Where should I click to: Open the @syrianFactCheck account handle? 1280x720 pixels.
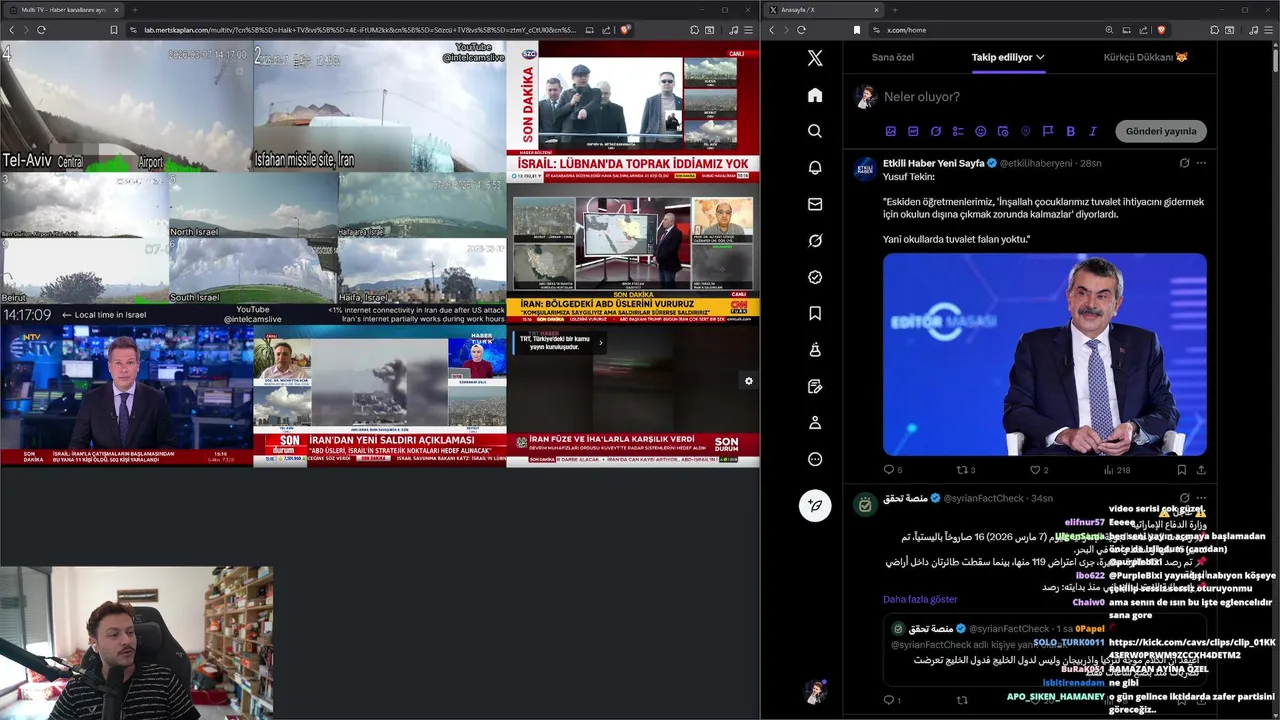(983, 498)
